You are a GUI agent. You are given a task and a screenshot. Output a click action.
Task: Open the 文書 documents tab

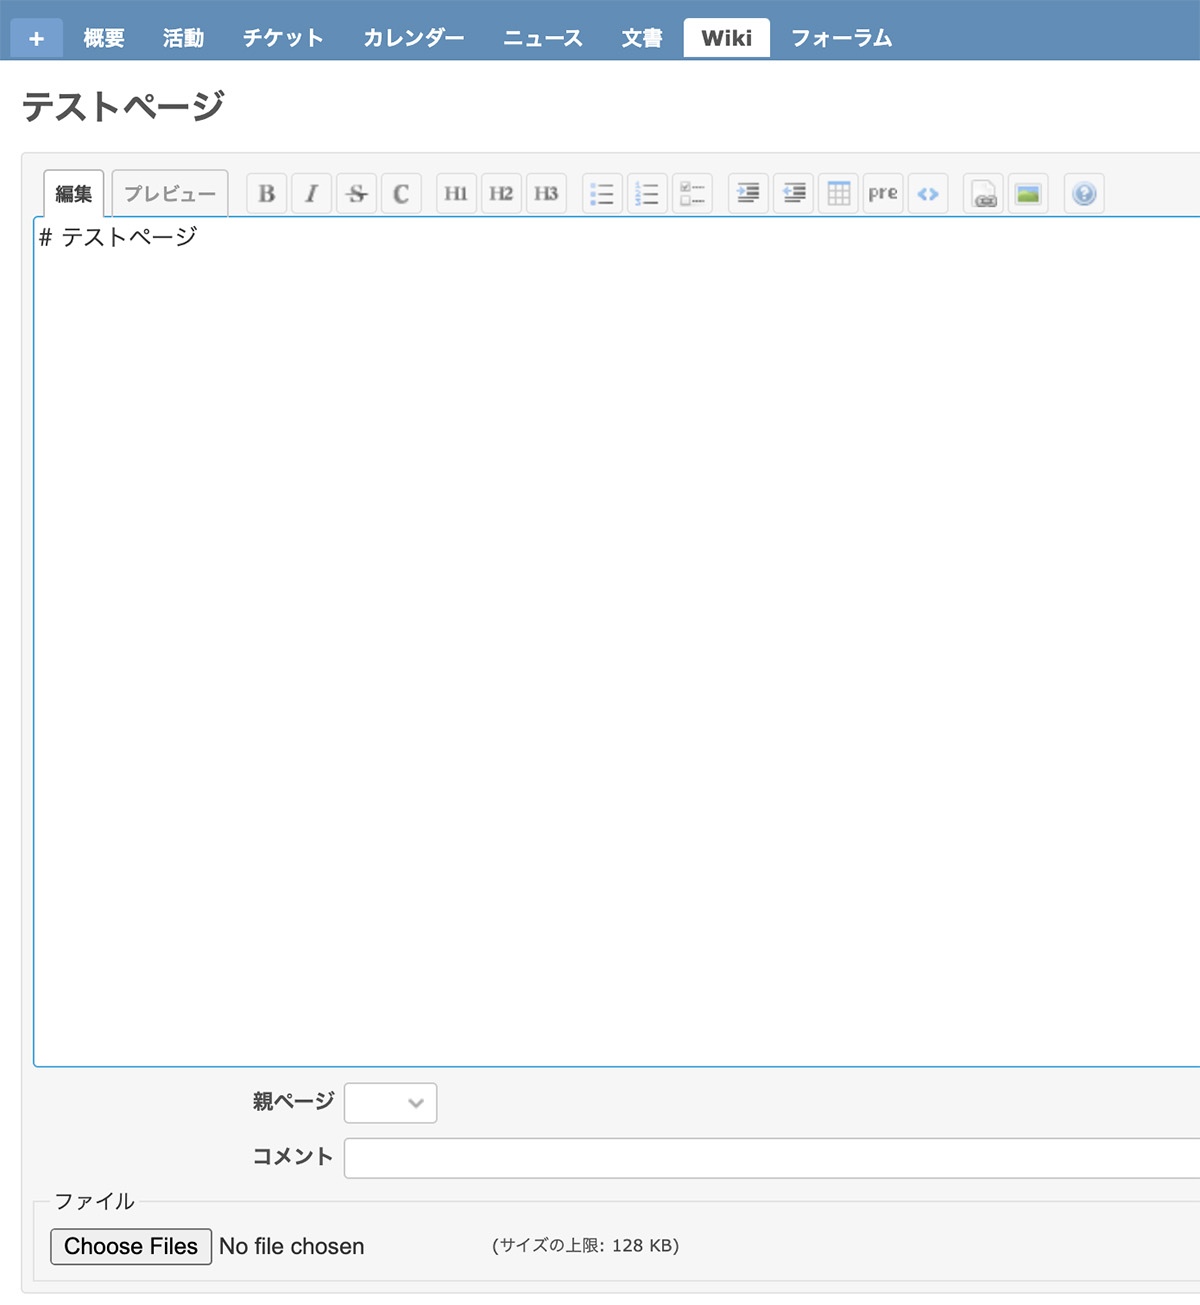click(x=642, y=38)
